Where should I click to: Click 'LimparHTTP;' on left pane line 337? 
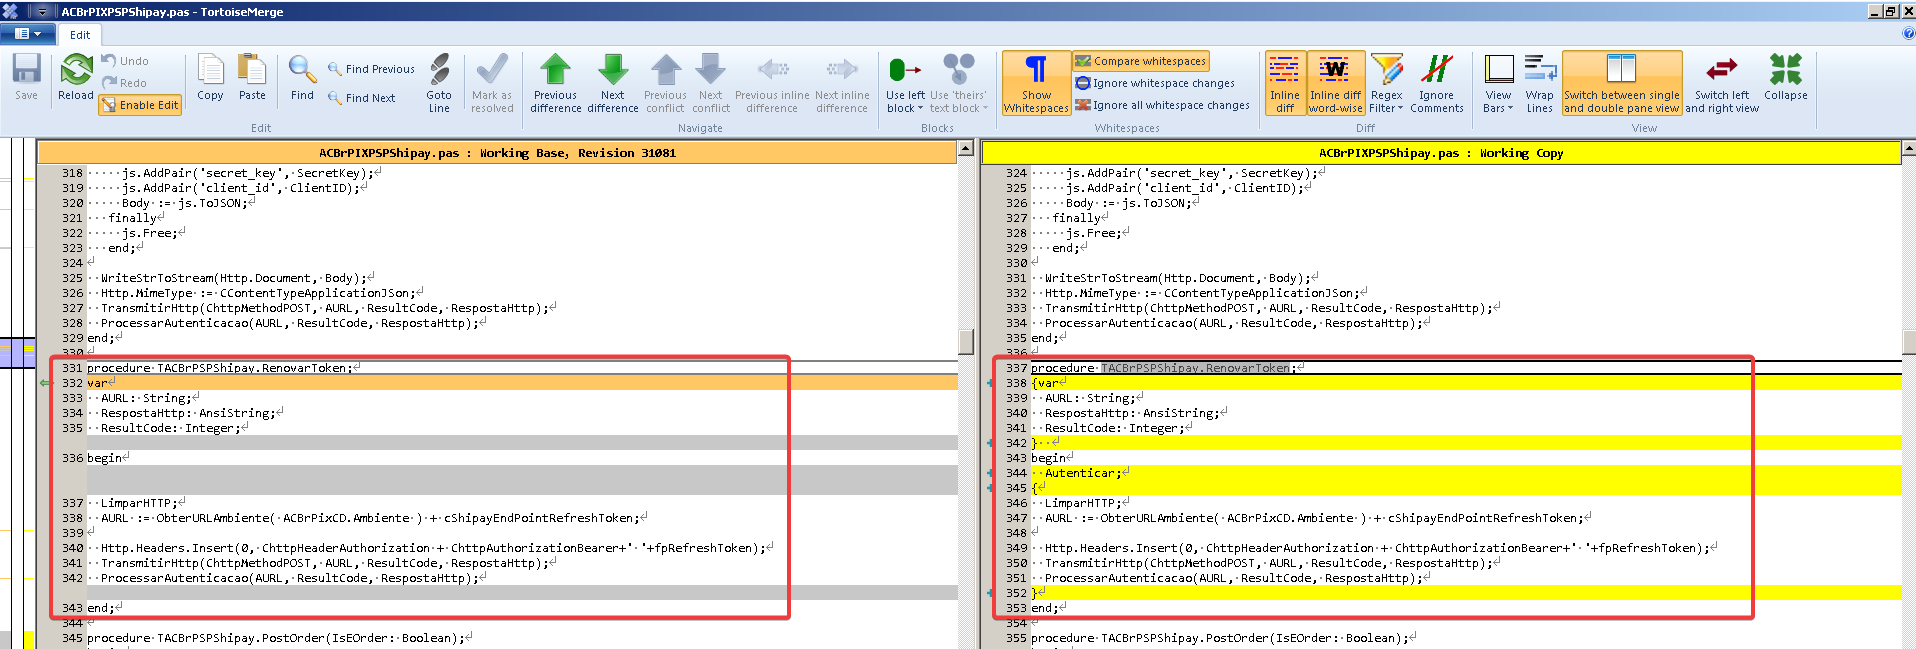pos(139,503)
